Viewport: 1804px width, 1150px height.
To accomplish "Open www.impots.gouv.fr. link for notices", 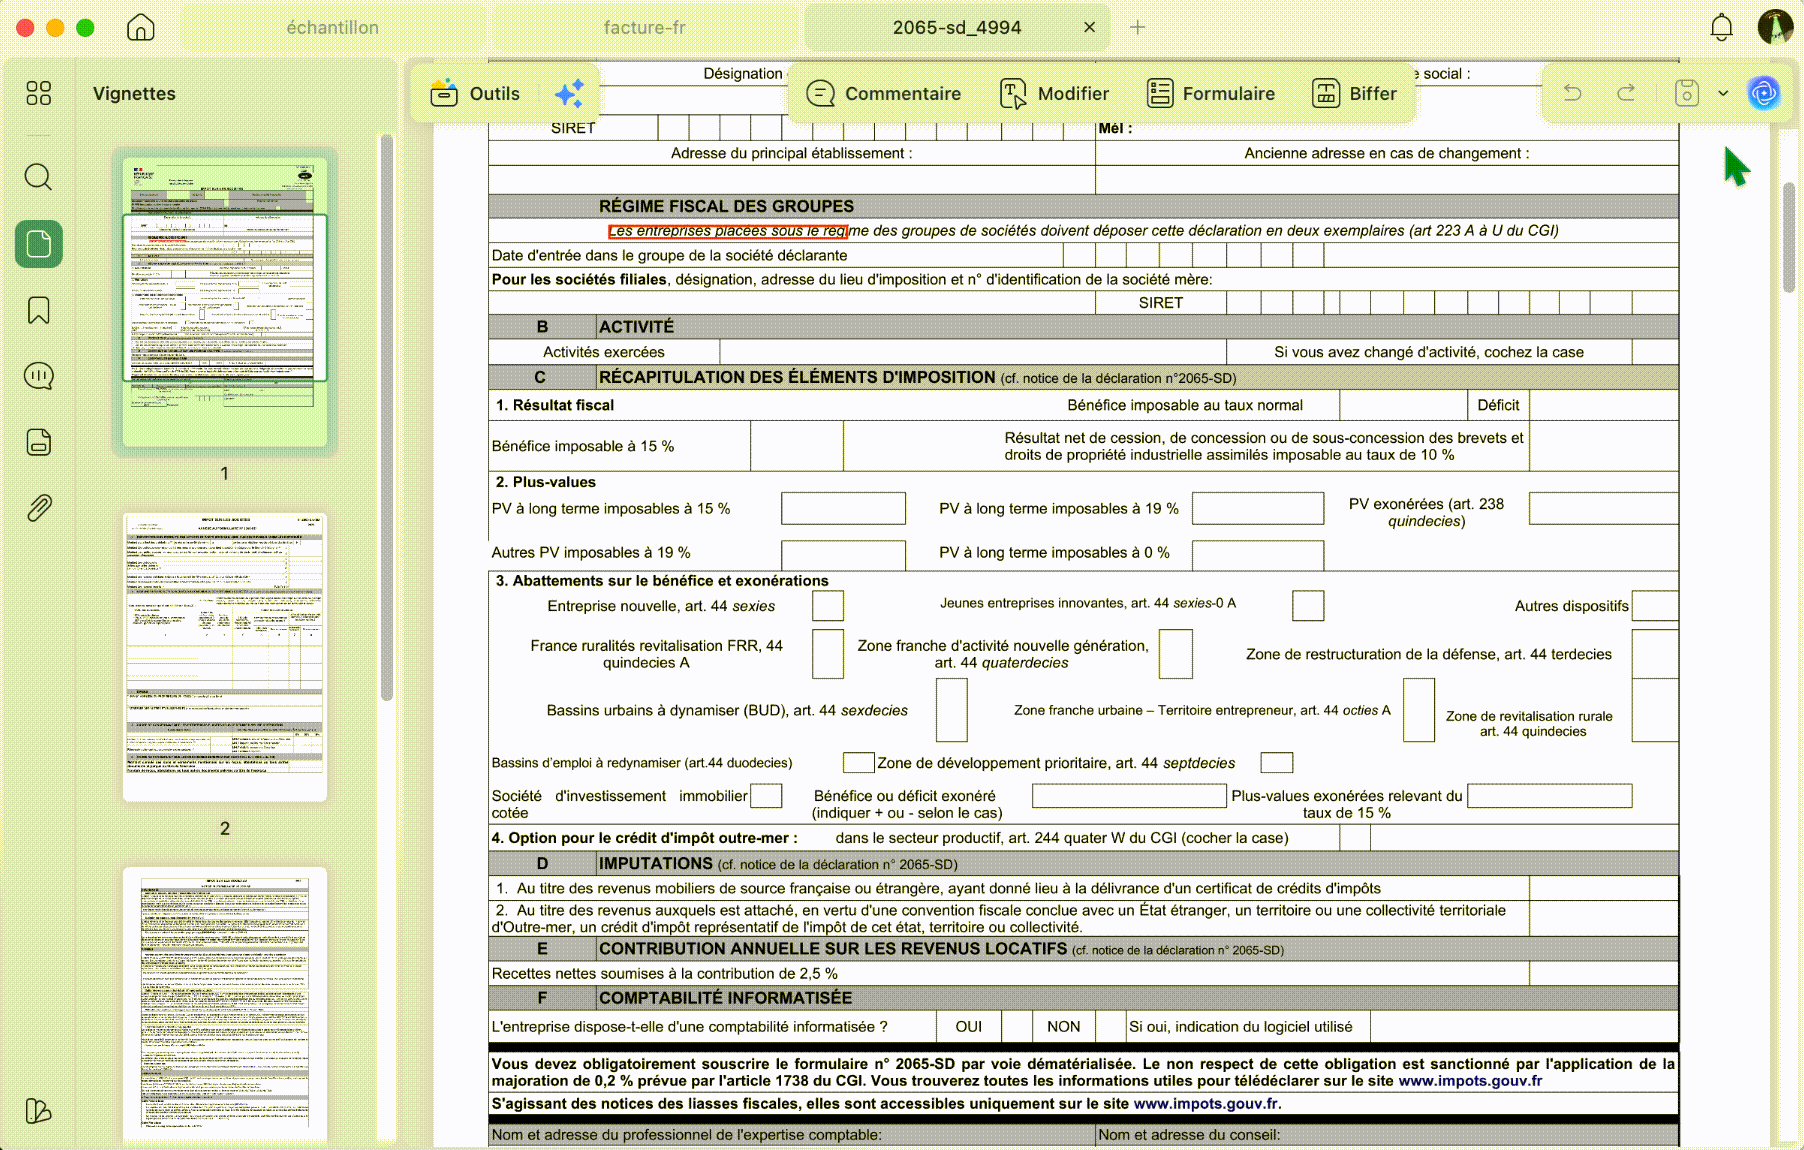I will (x=1207, y=1104).
